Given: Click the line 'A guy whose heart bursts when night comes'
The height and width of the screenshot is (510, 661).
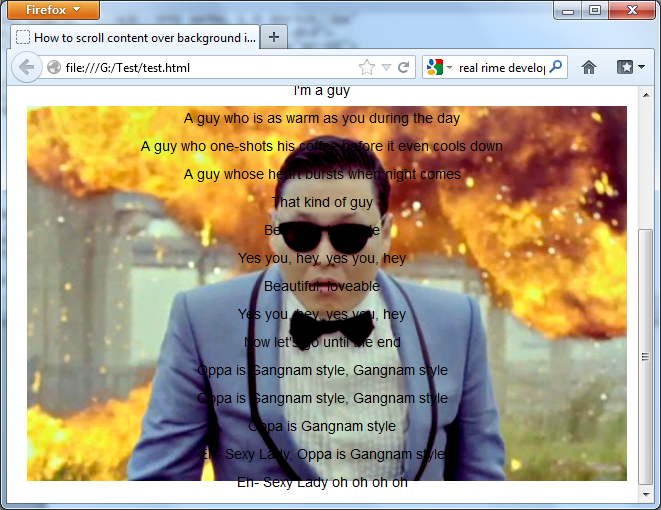Looking at the screenshot, I should point(322,174).
